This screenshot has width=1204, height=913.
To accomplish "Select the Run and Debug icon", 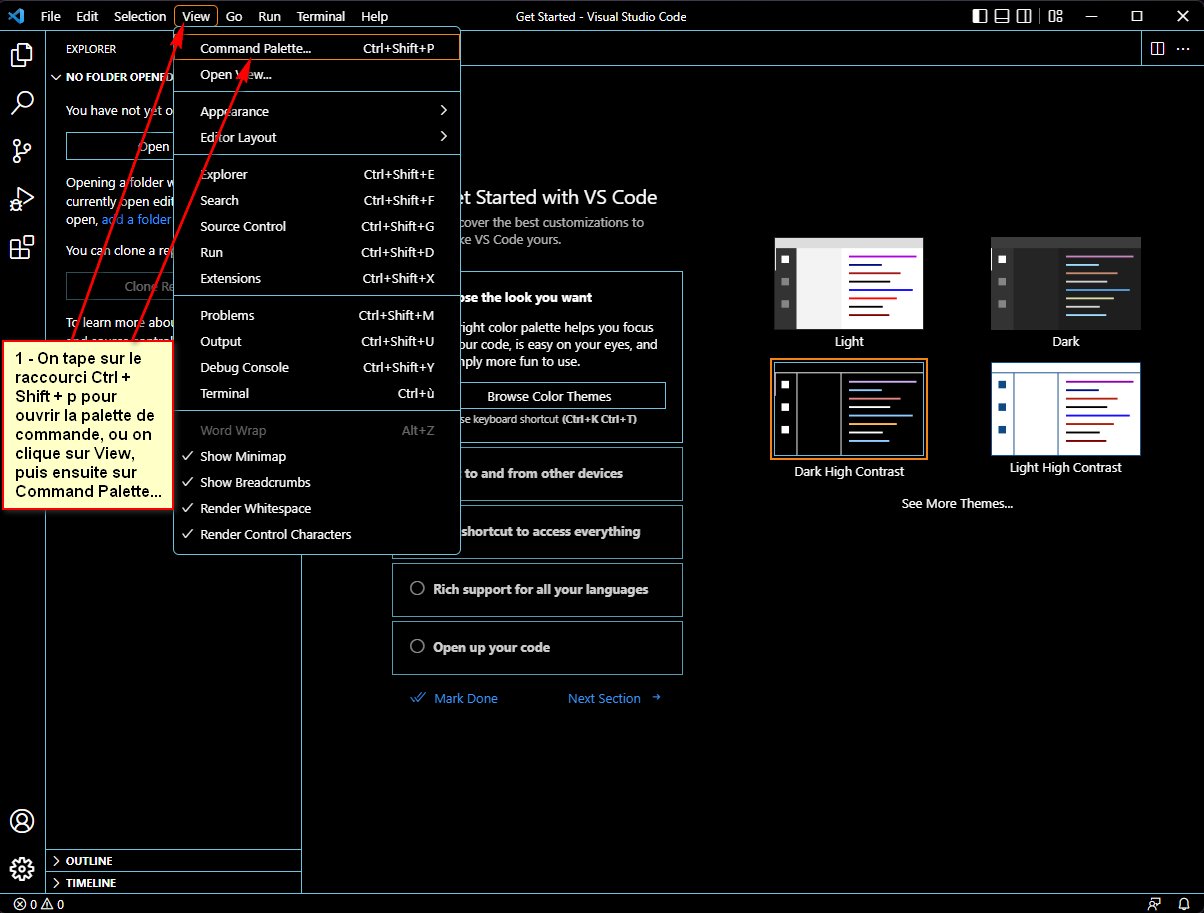I will pos(22,199).
